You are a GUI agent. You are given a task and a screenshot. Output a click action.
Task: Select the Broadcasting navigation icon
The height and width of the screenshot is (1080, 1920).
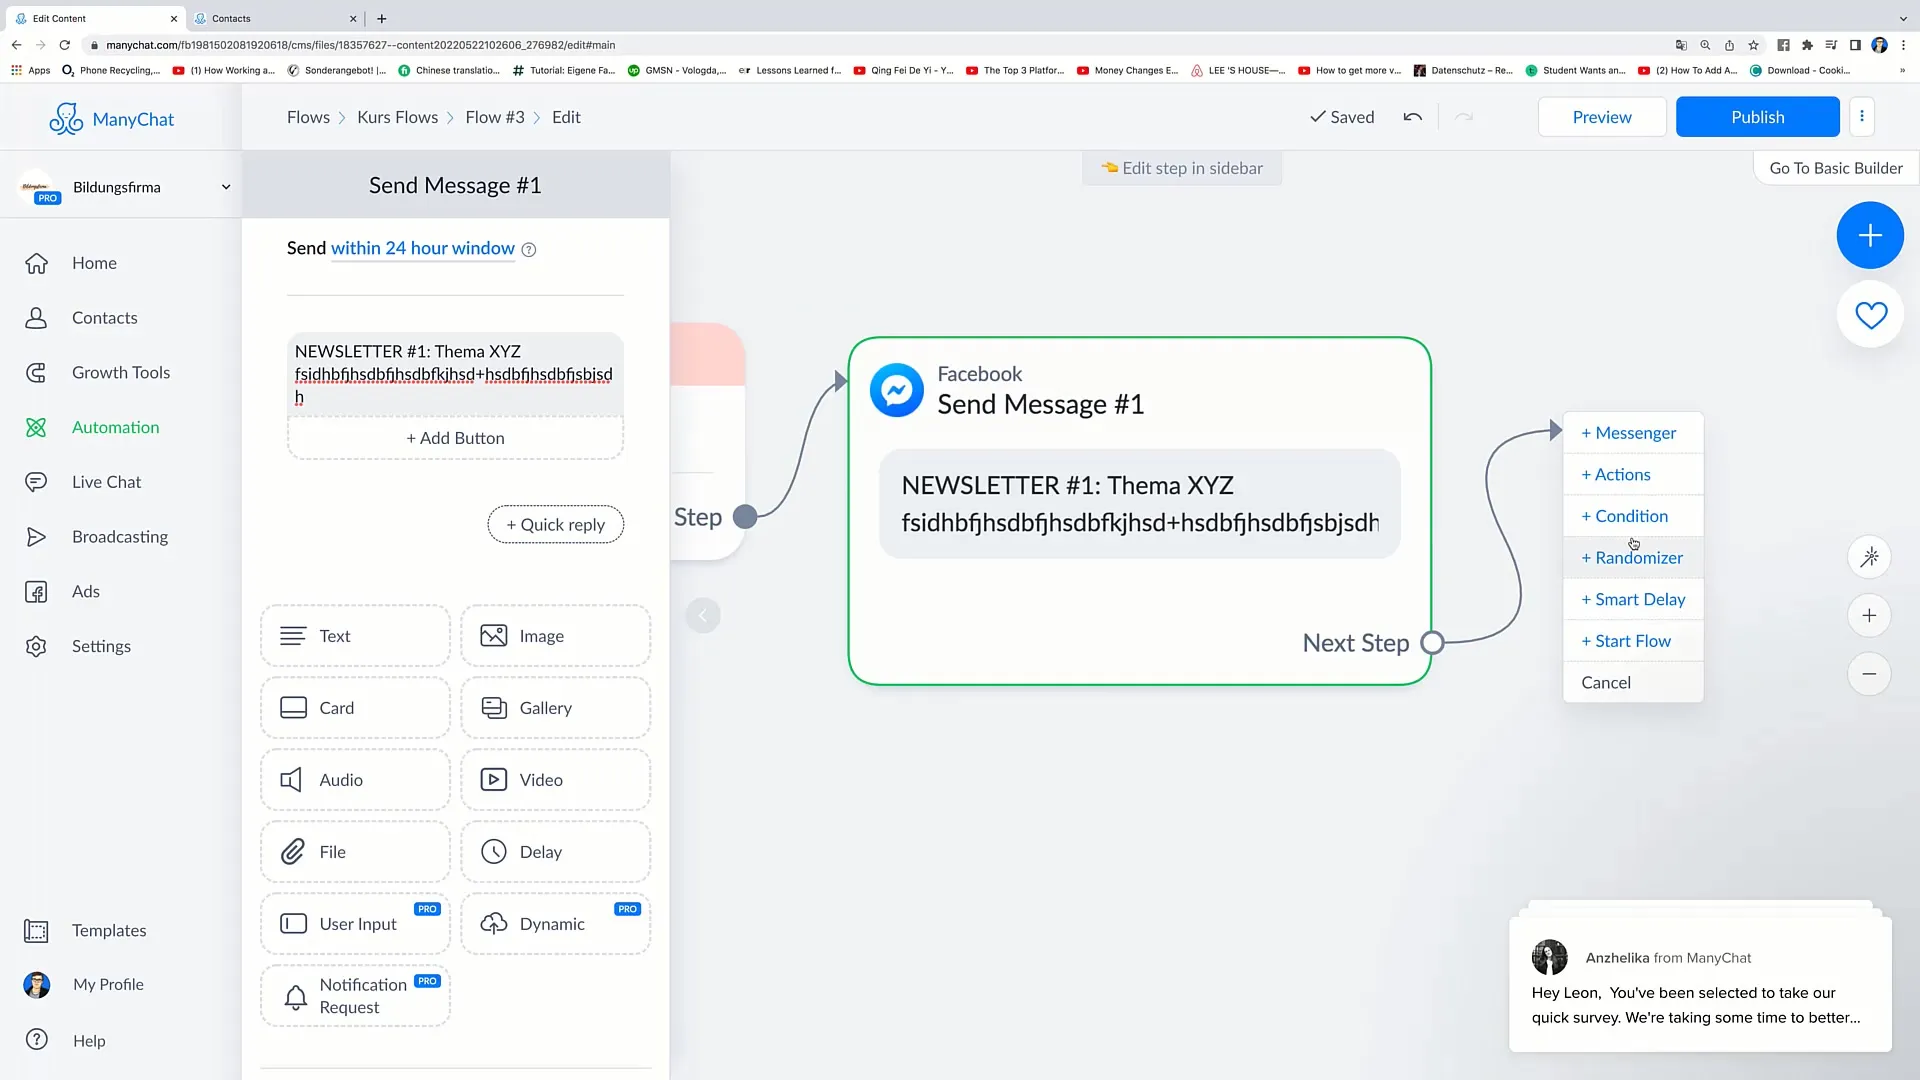(36, 537)
